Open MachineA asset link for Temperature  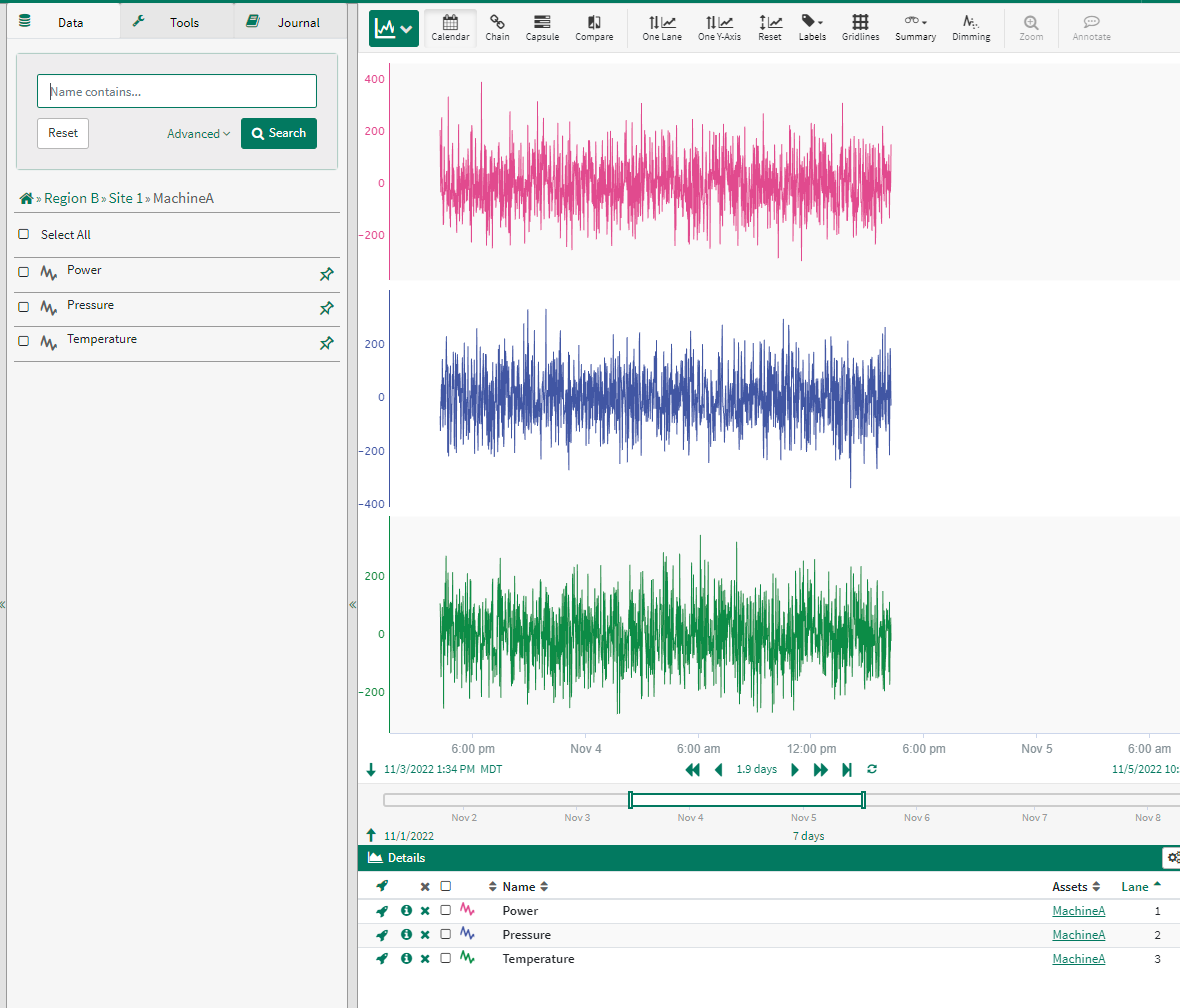pyautogui.click(x=1078, y=959)
